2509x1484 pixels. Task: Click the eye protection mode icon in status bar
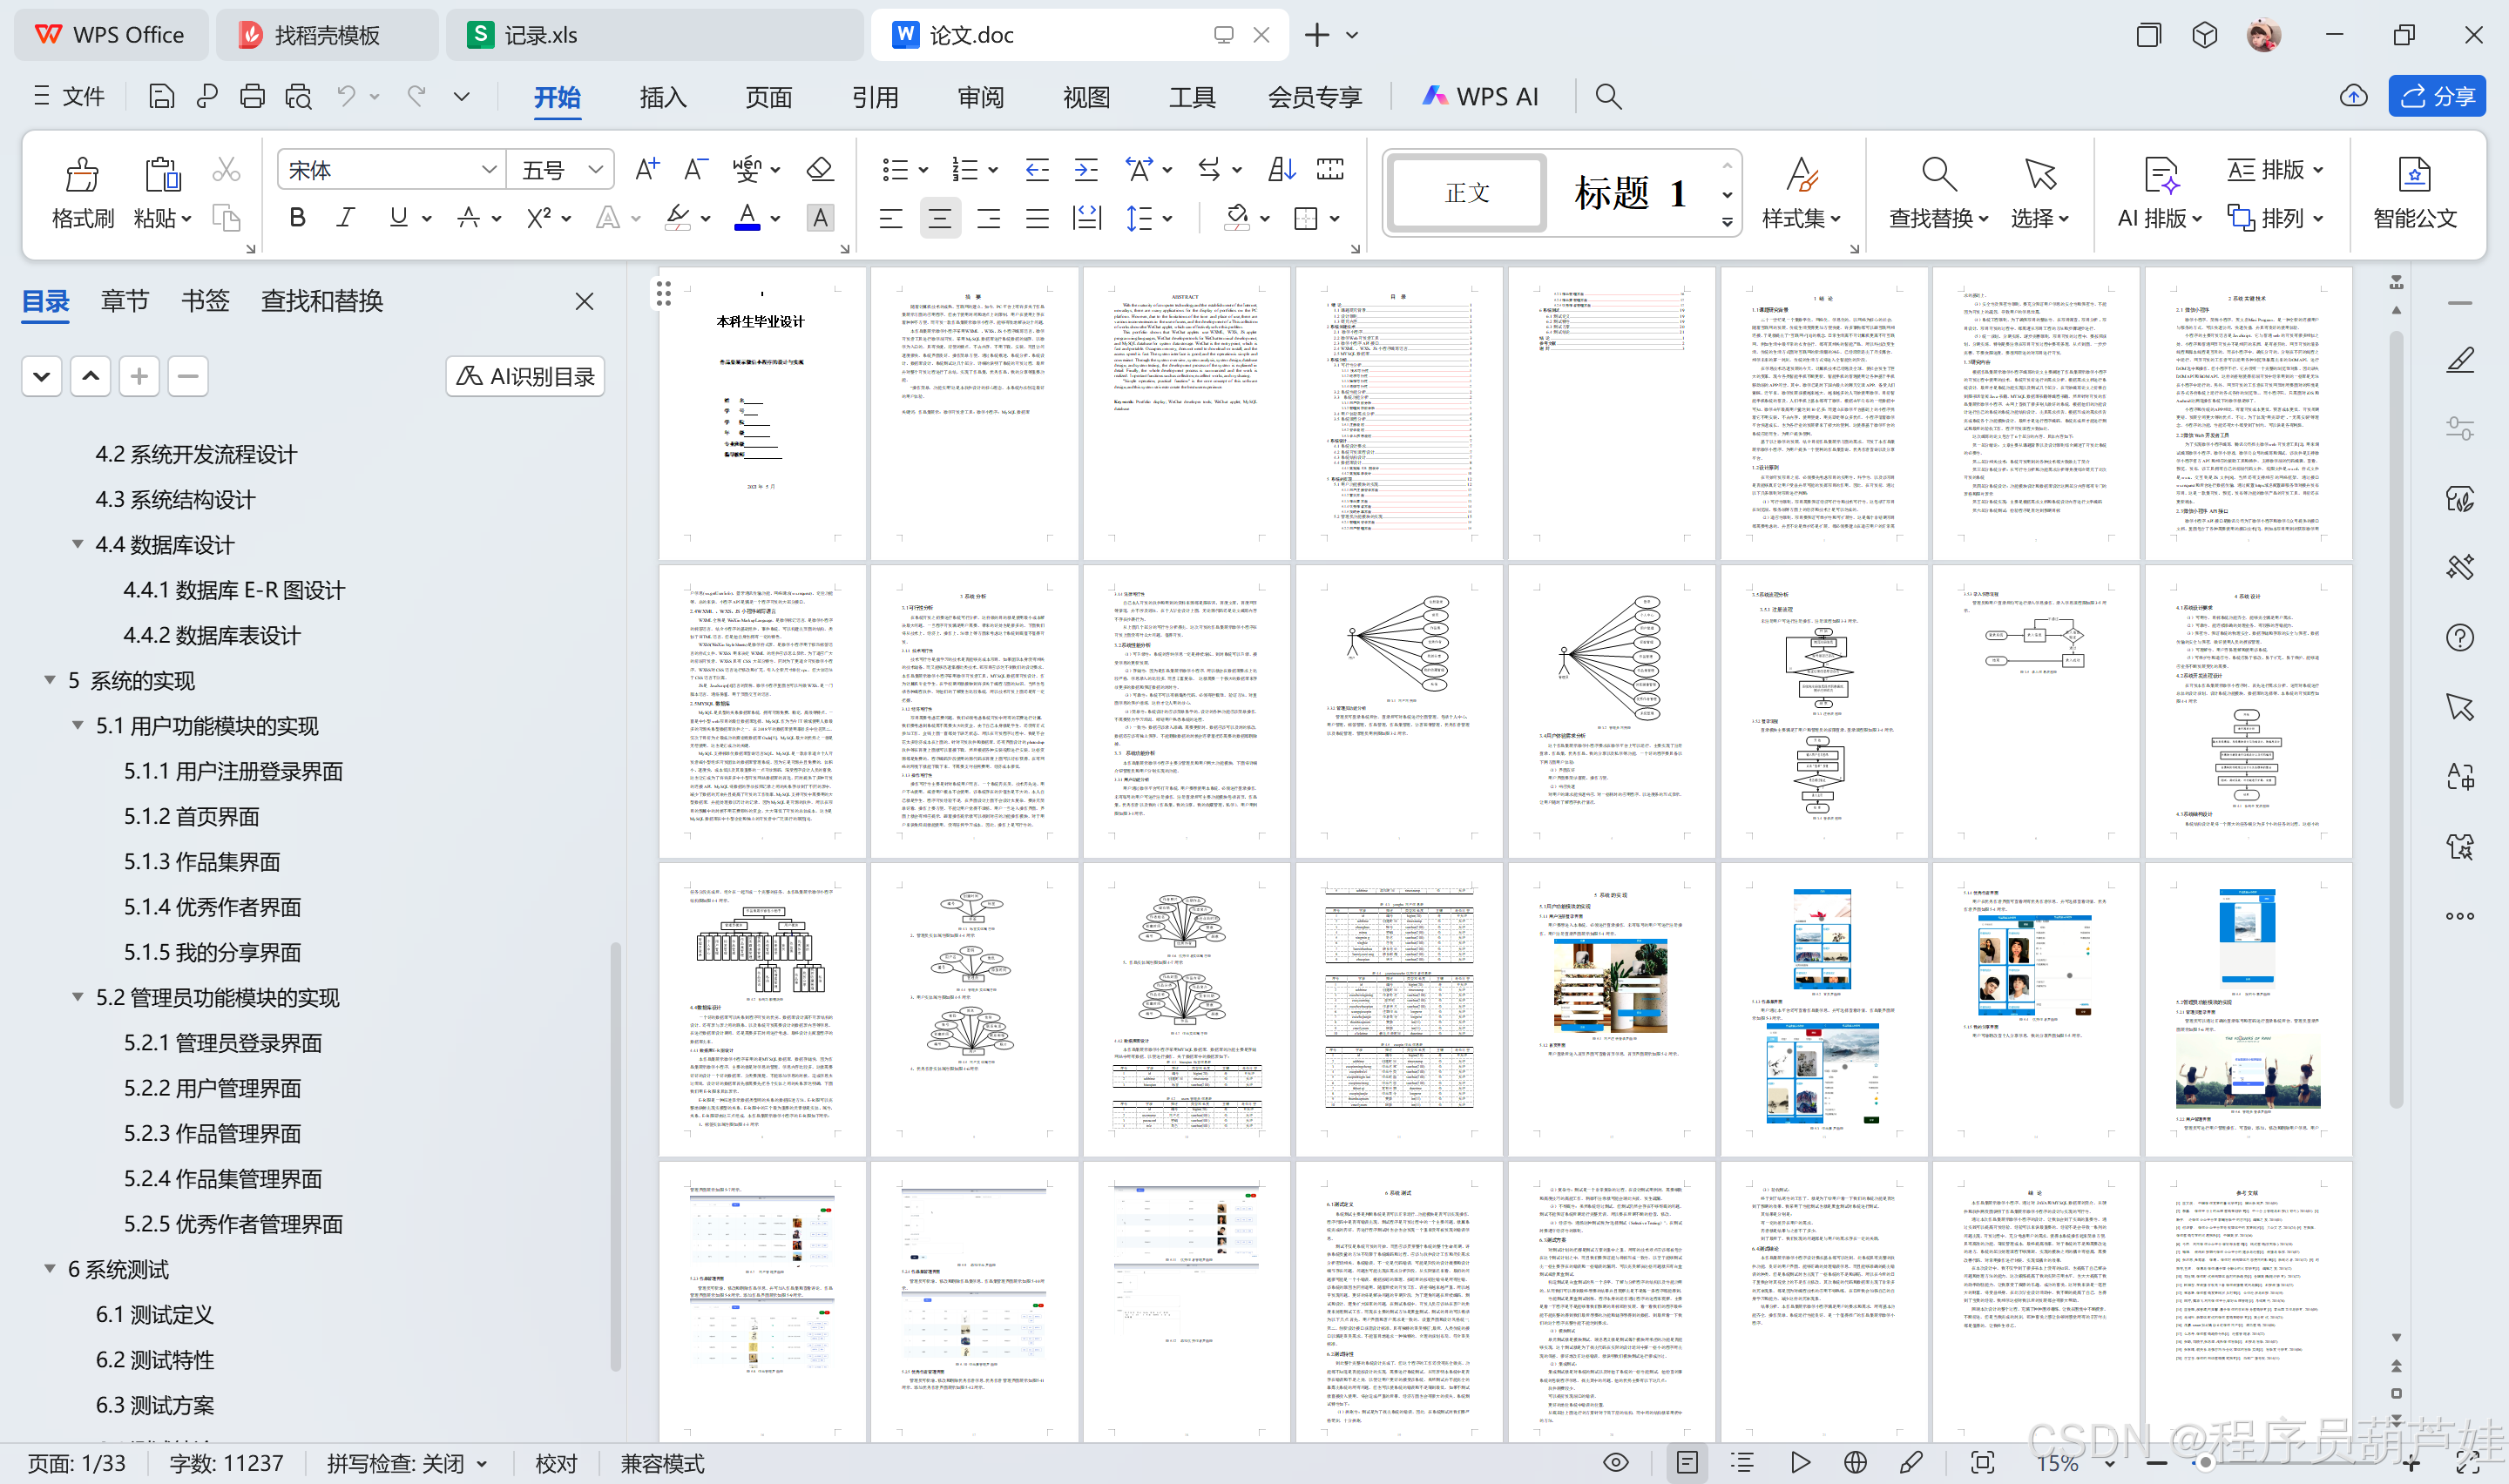[1615, 1462]
